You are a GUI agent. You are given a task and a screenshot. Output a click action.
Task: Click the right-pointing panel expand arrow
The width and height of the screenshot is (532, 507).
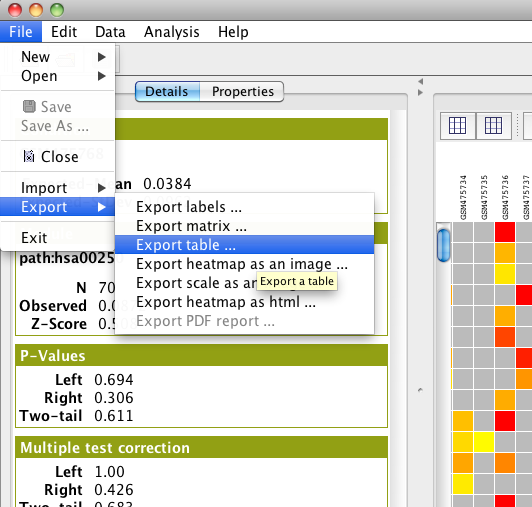(x=421, y=92)
